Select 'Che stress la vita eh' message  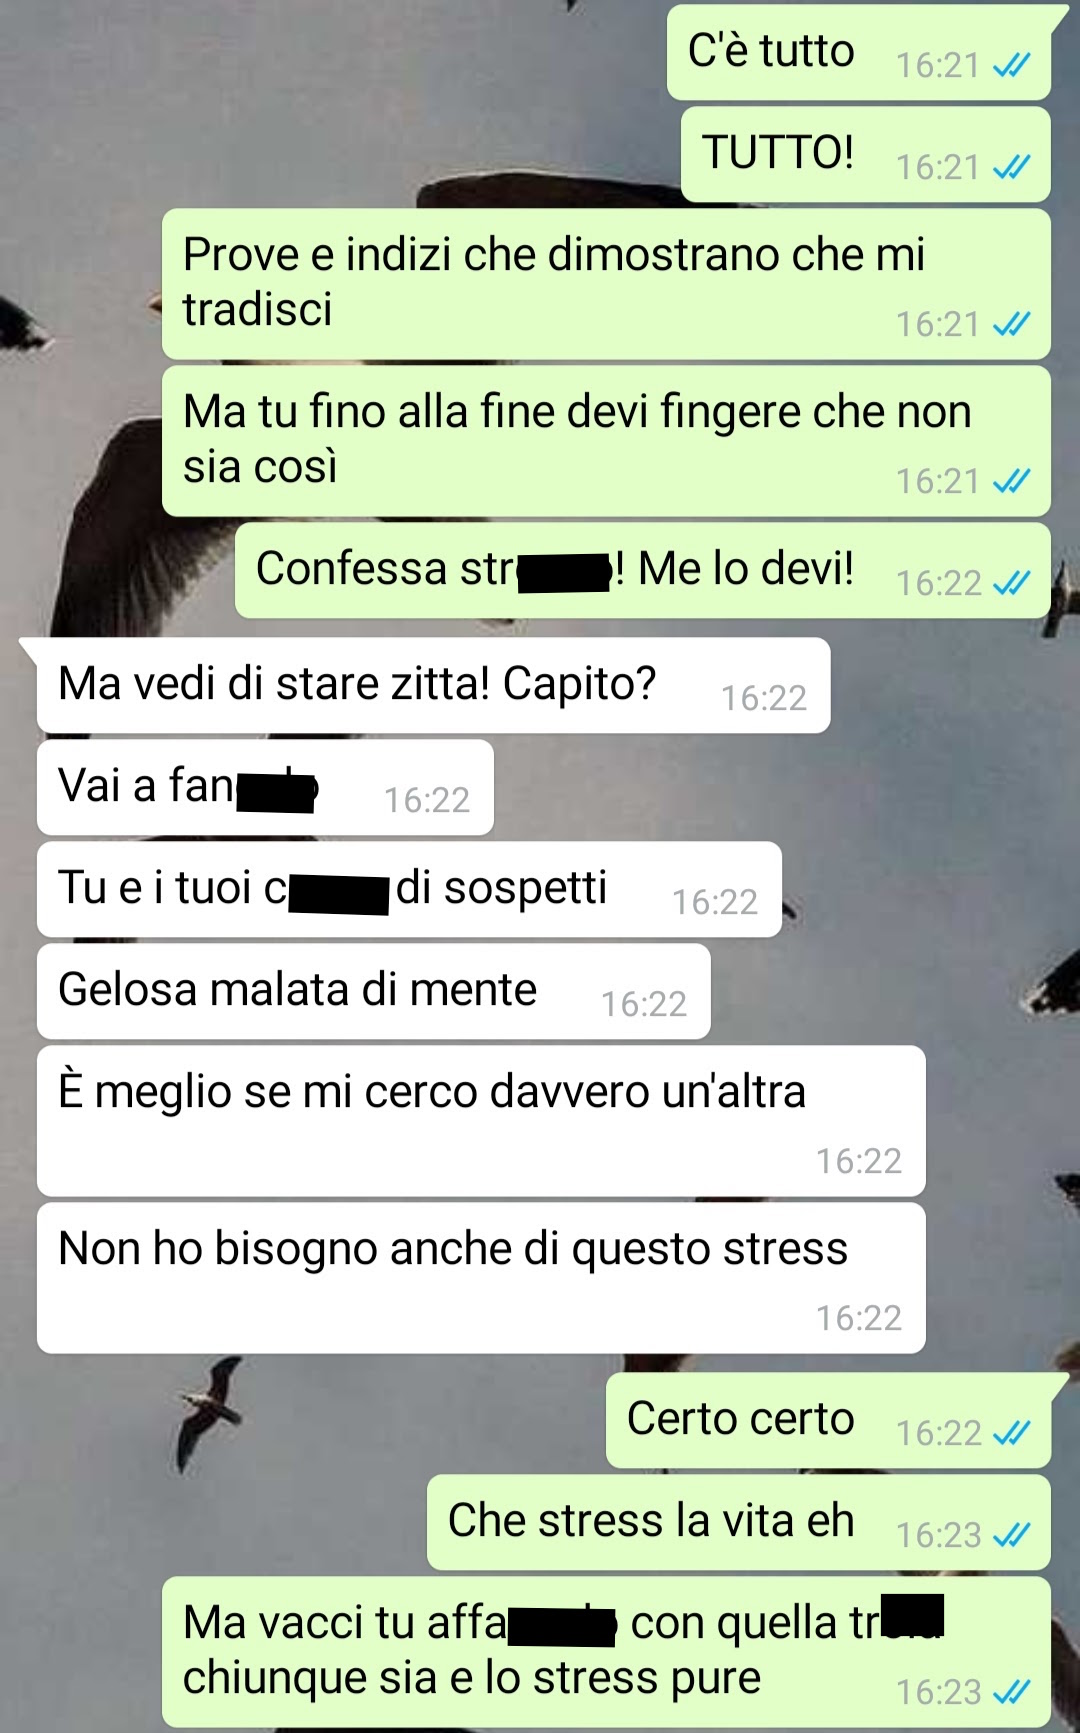pyautogui.click(x=739, y=1523)
